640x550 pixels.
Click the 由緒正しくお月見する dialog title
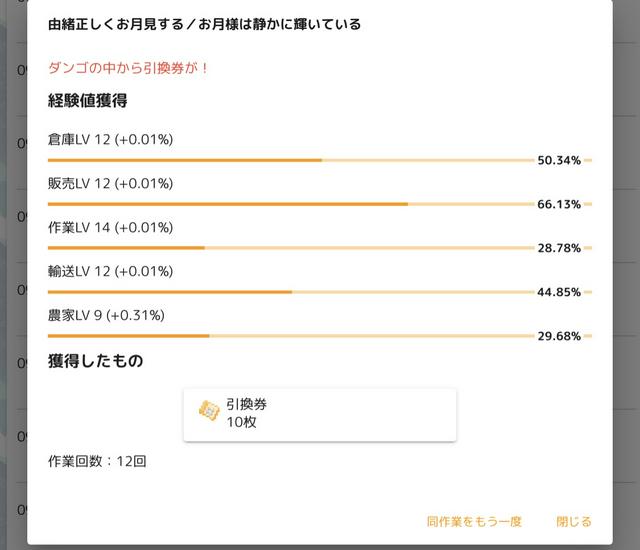coord(204,23)
